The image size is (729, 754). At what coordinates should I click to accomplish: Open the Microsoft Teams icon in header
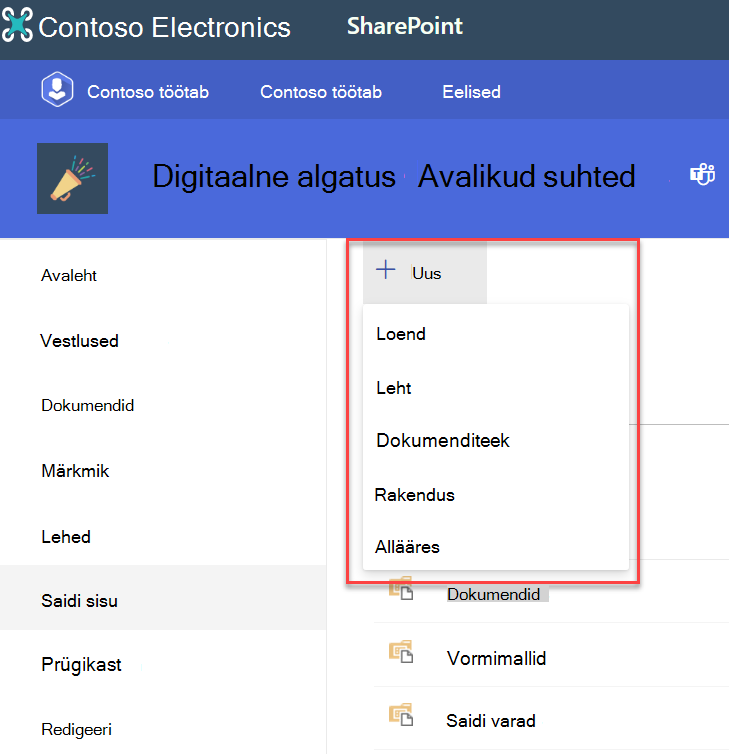tap(703, 174)
